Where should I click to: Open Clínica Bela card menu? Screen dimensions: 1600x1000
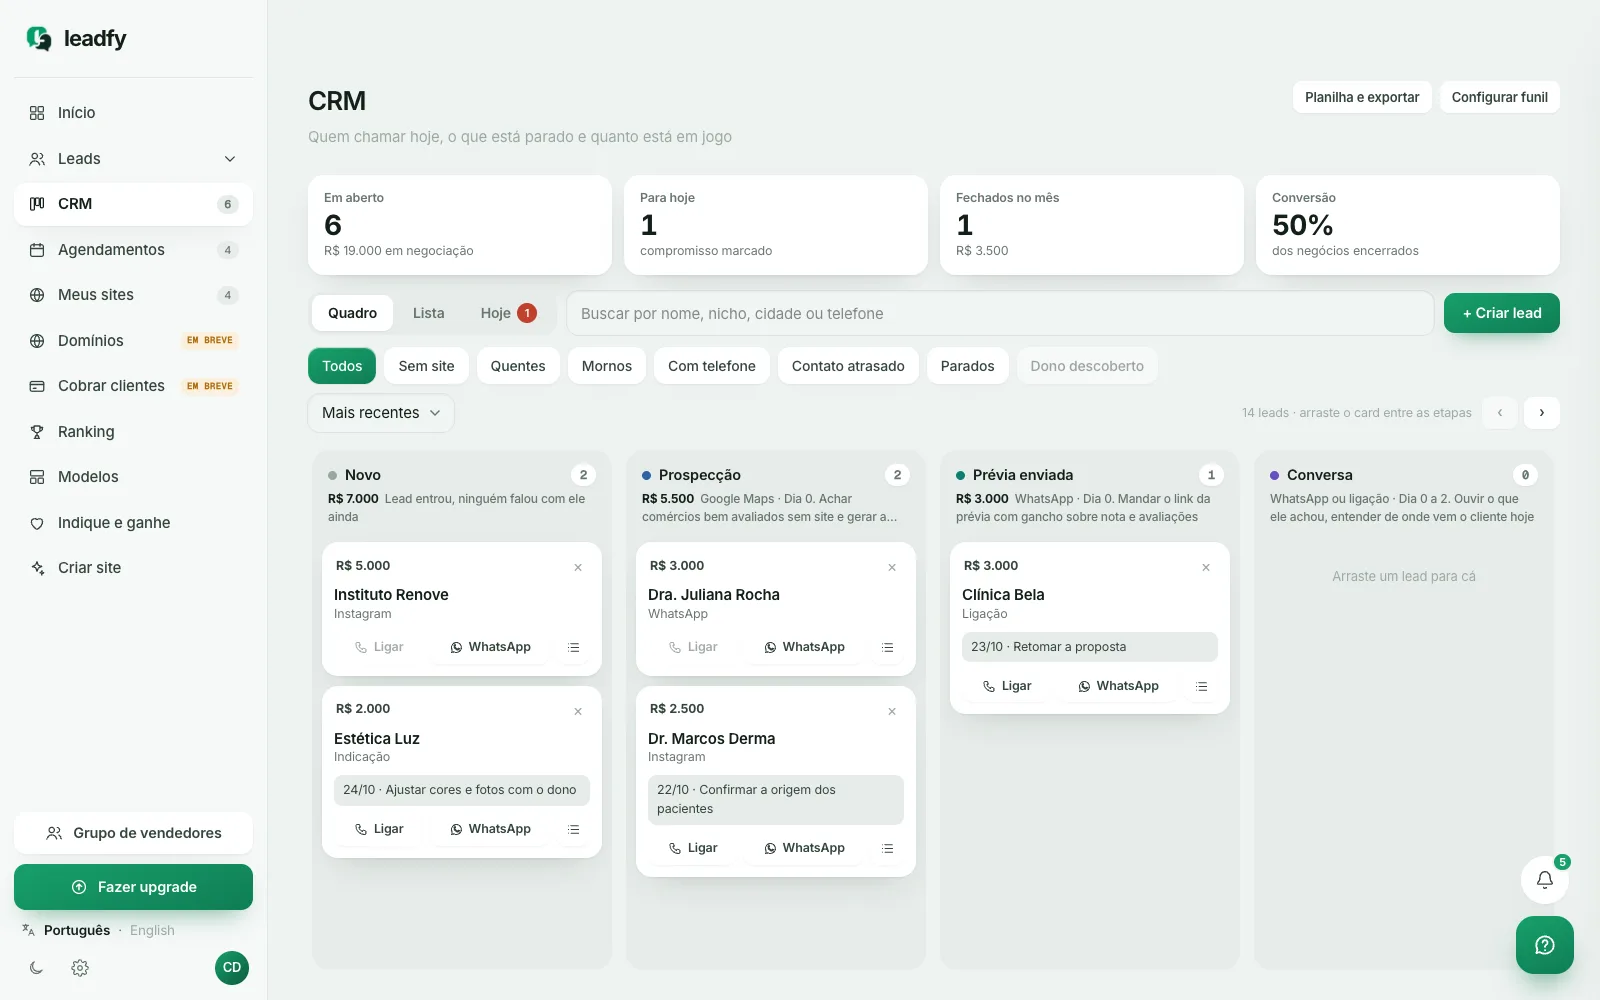click(x=1202, y=686)
